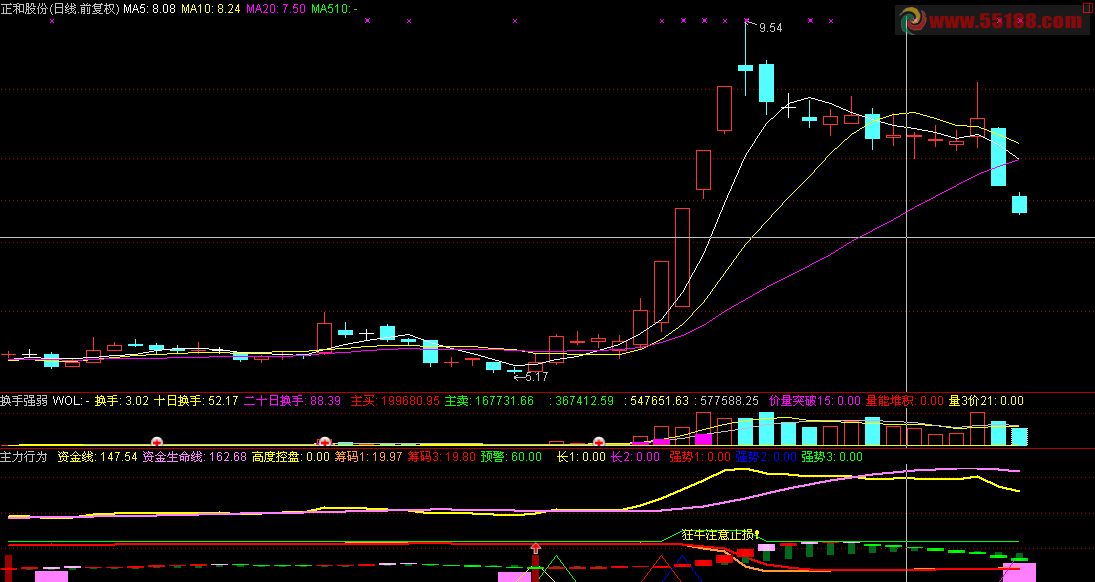1095x582 pixels.
Task: Select the last cyan candlestick on the chart
Action: [x=1020, y=203]
